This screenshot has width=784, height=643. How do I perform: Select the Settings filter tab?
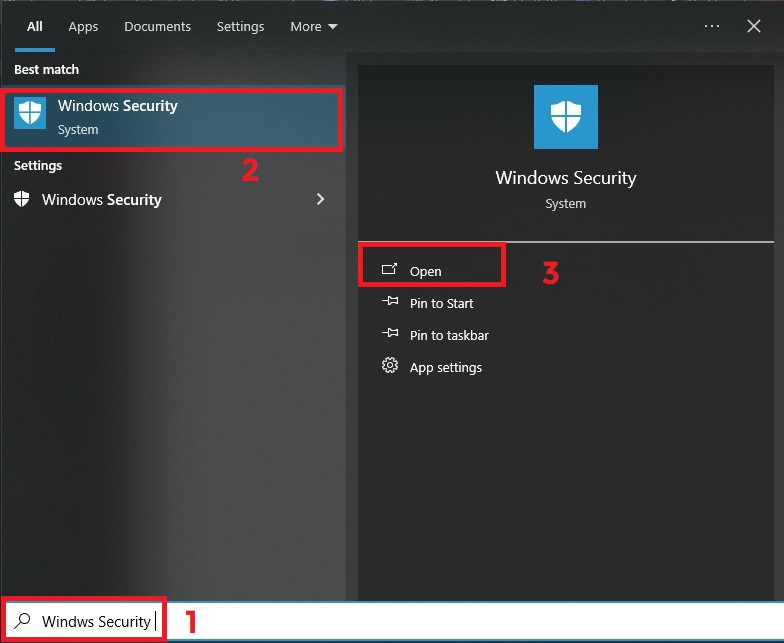point(240,26)
